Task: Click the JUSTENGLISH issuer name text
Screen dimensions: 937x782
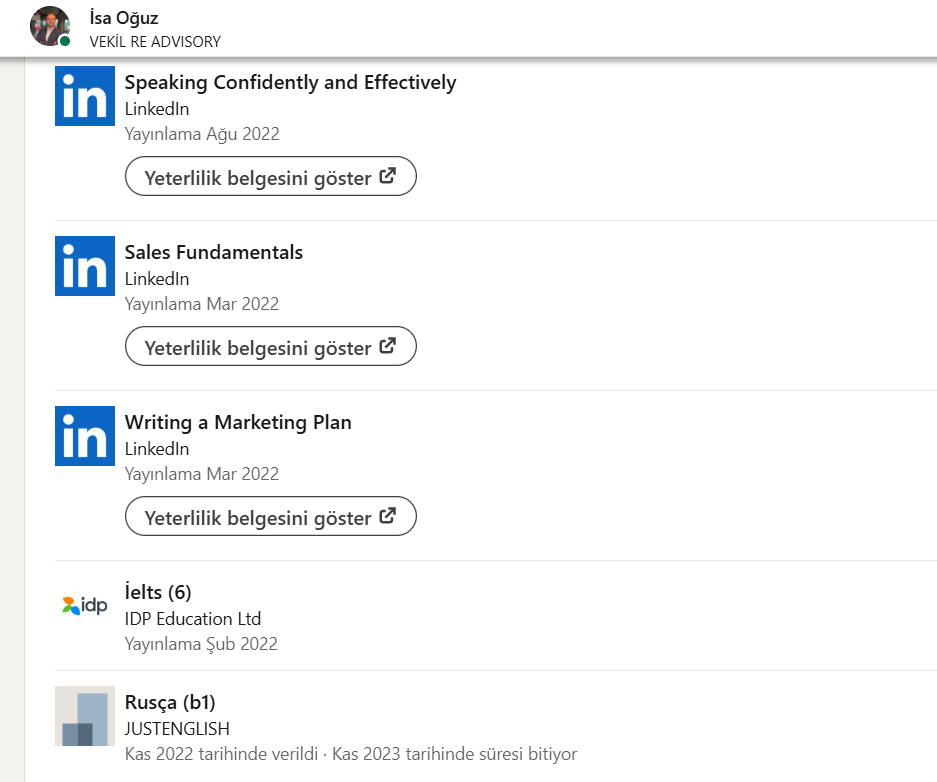Action: coord(177,729)
